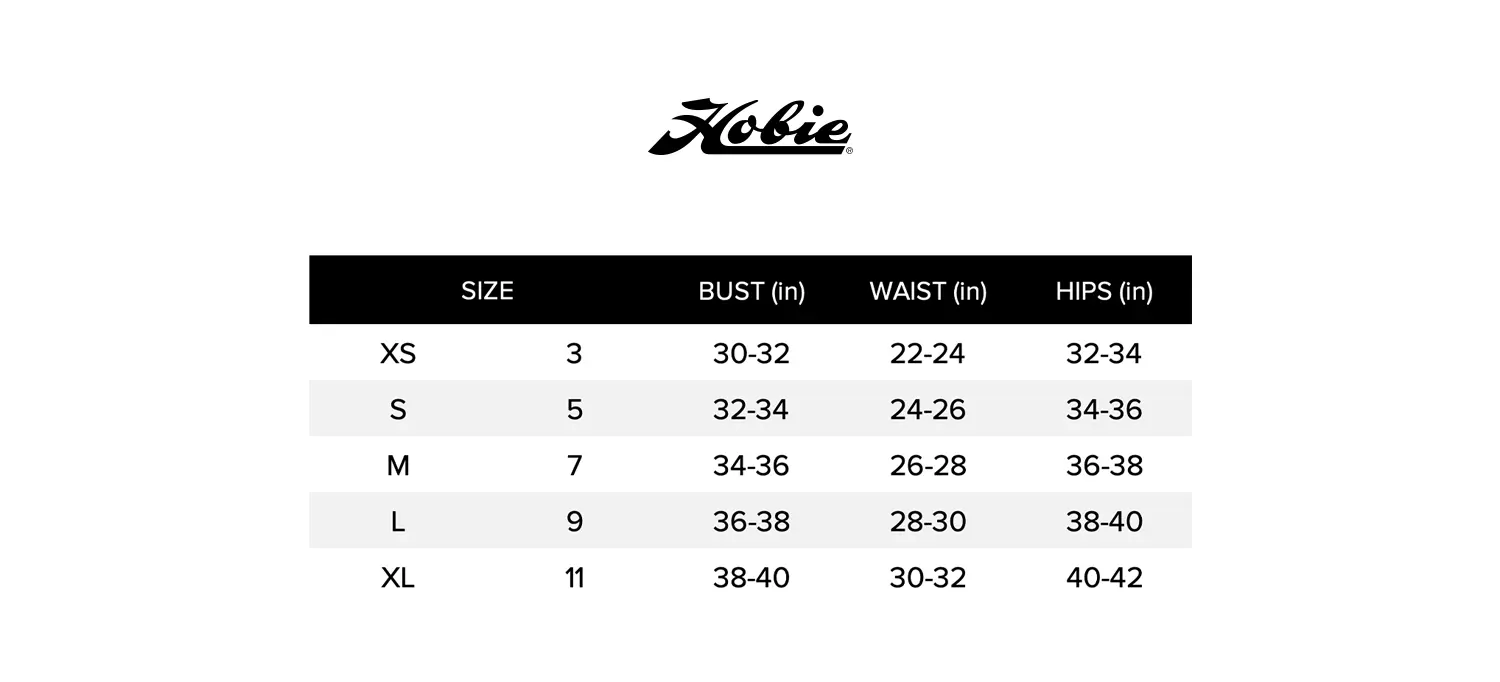Click the SIZE column header

coord(487,291)
